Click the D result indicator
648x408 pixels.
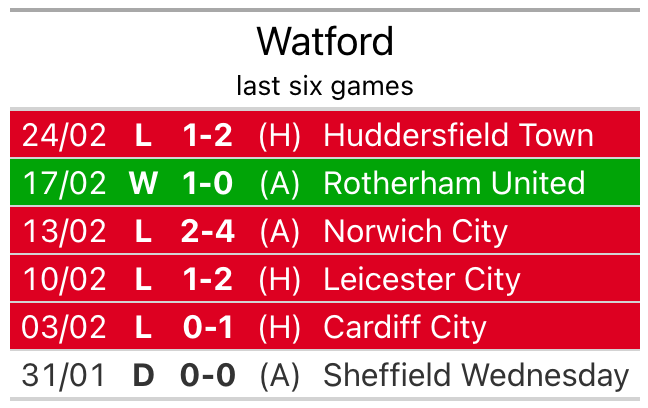(x=143, y=375)
